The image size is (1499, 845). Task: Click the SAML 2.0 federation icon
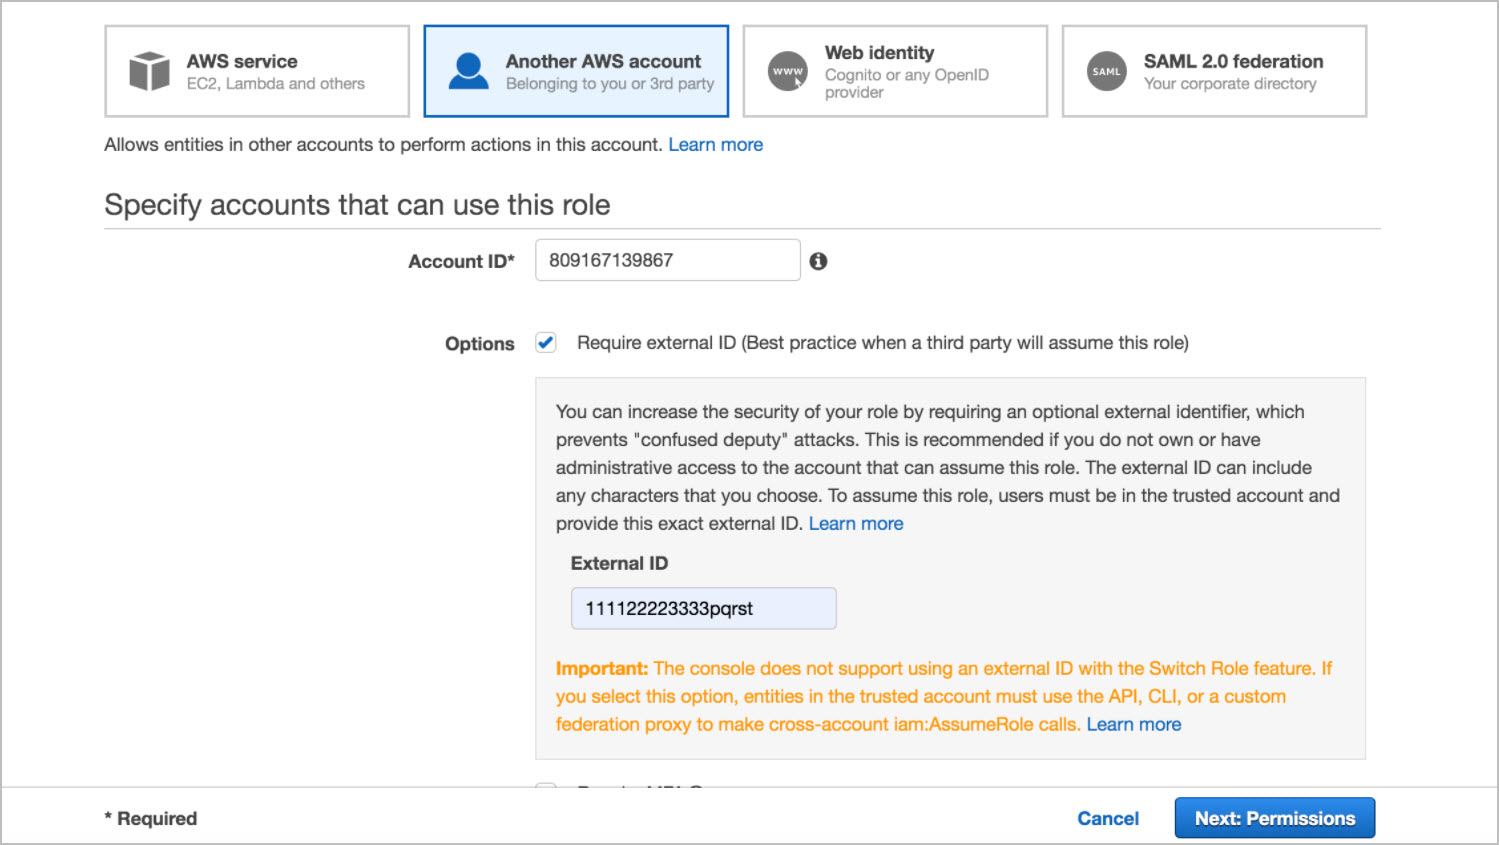pos(1107,71)
